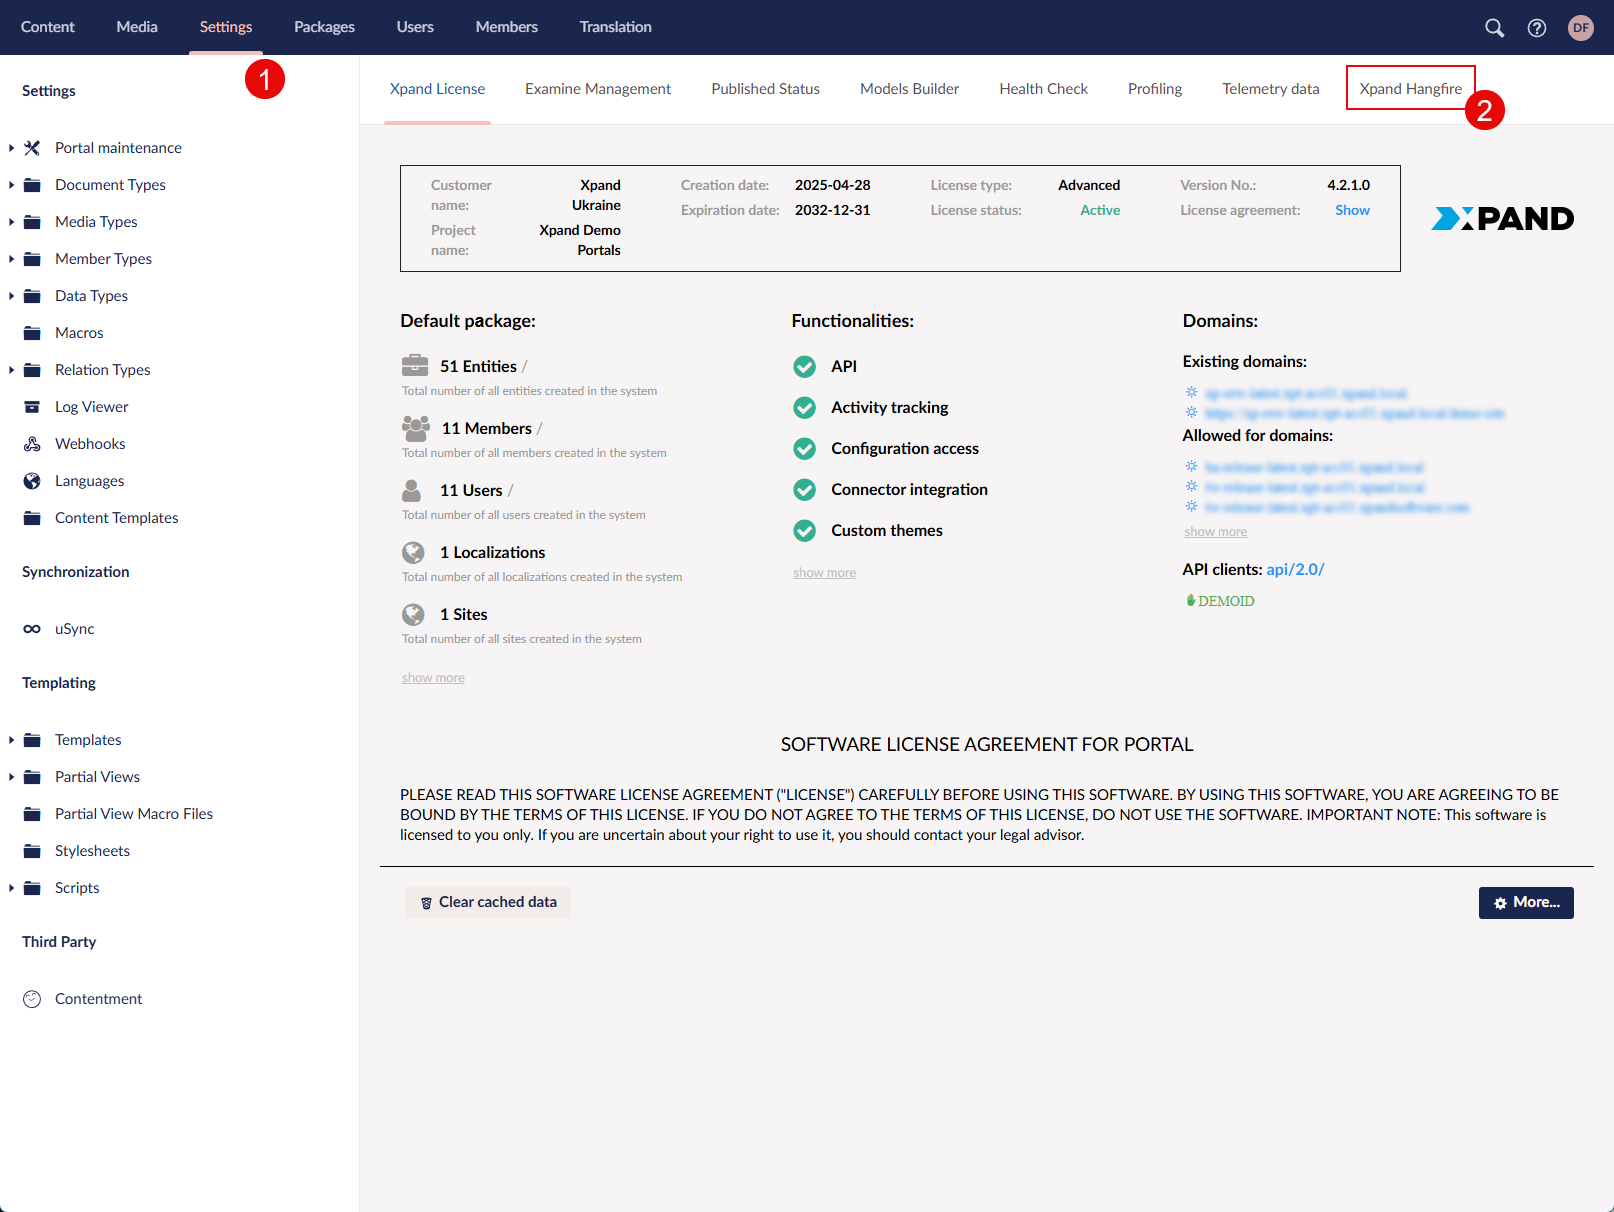Expand the Partial Views tree node
The image size is (1614, 1212).
point(11,777)
